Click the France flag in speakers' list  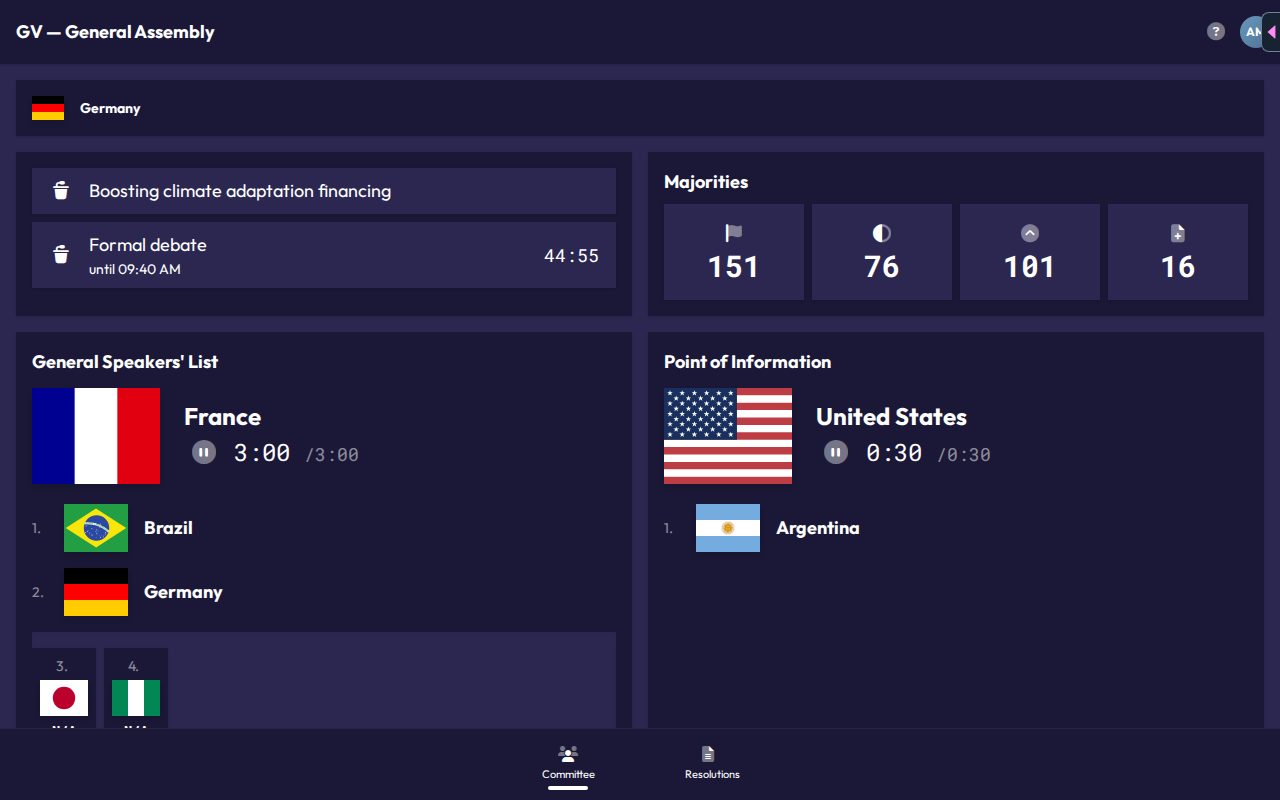(96, 436)
